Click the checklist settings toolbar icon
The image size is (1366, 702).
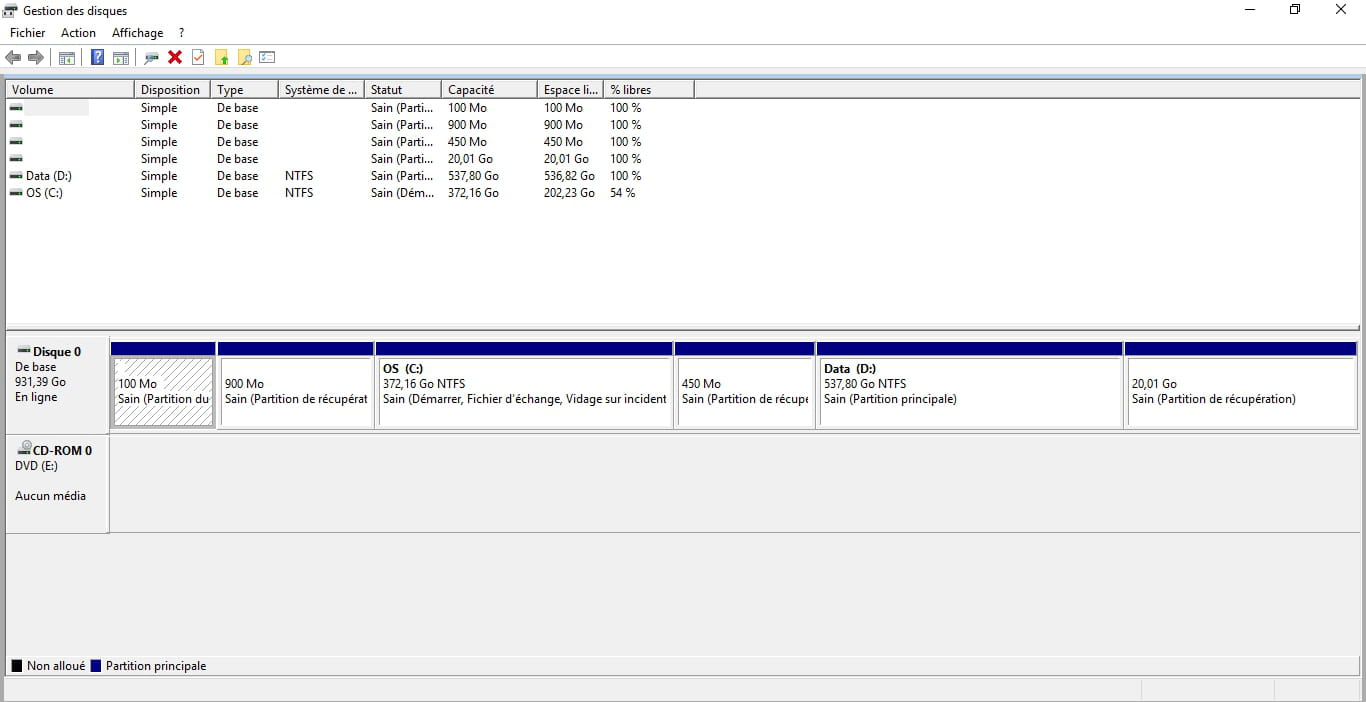[x=267, y=57]
